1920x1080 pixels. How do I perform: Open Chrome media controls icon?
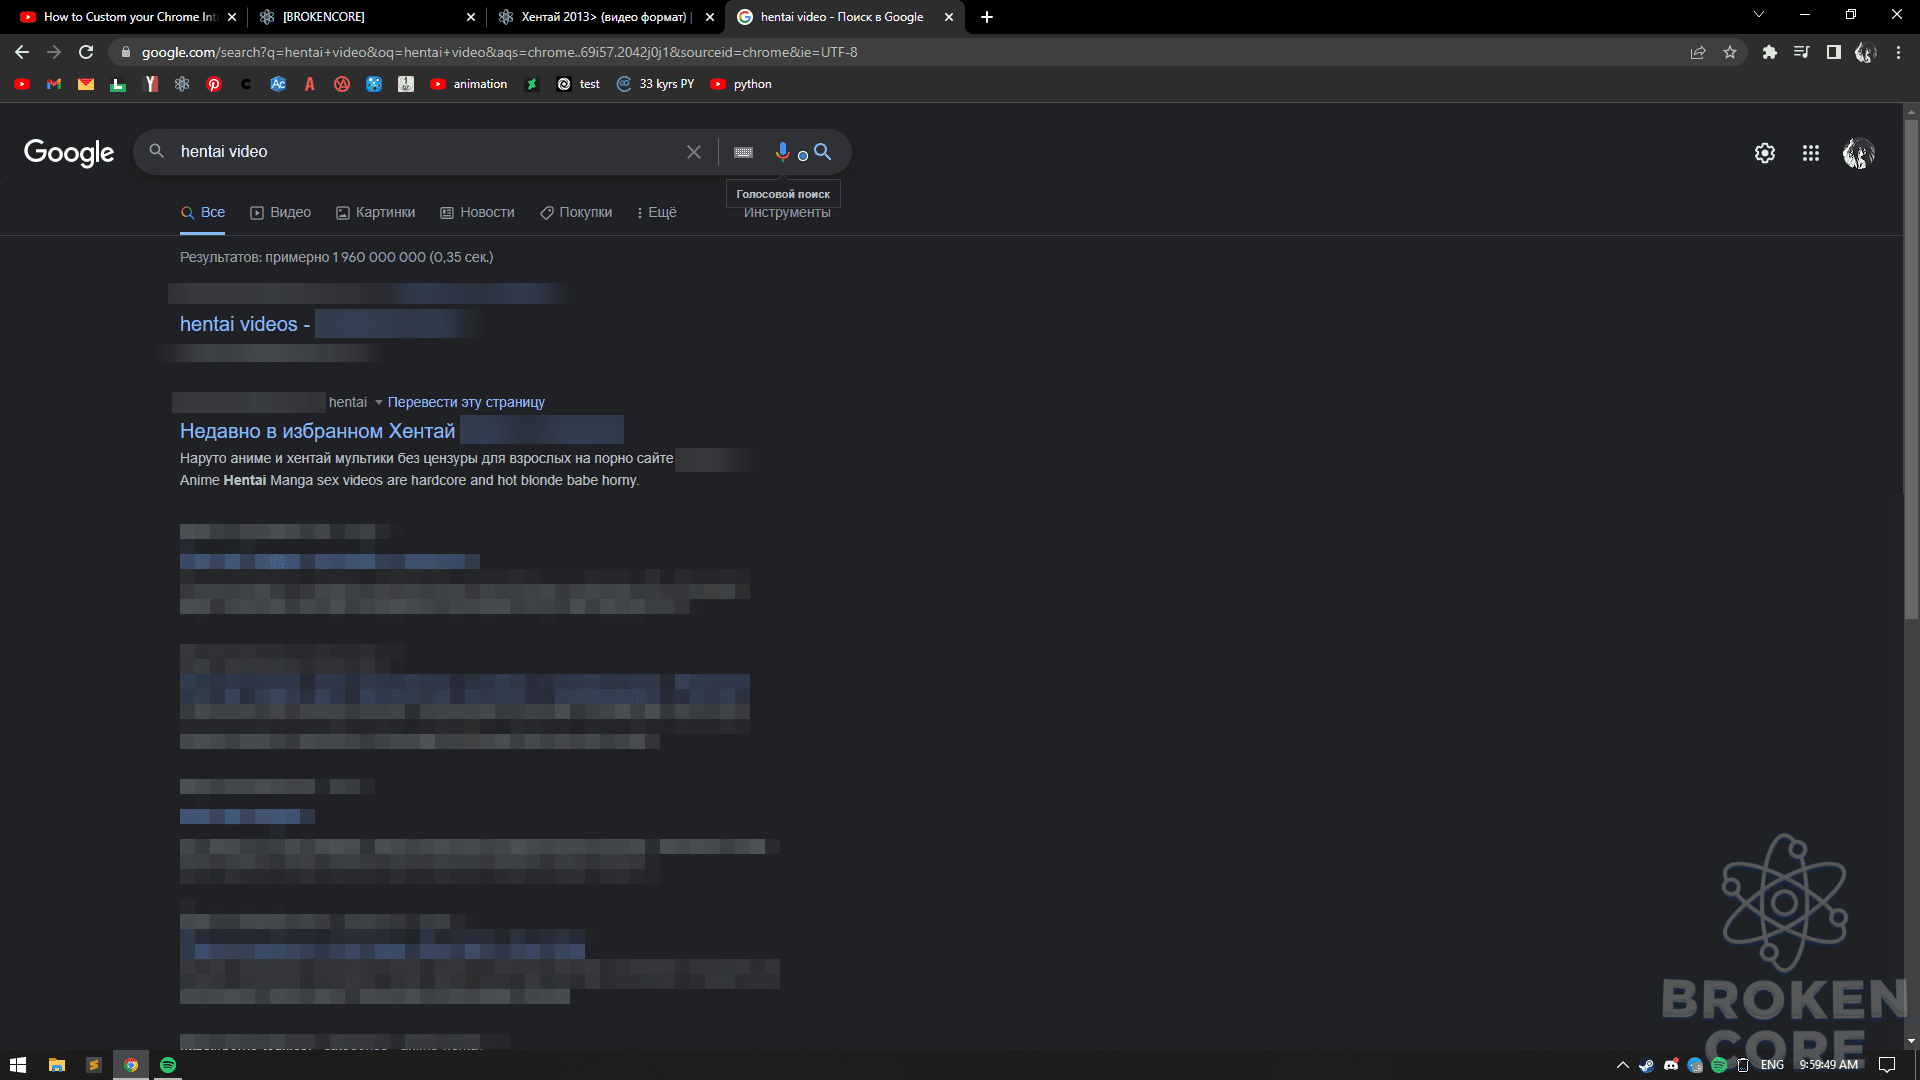click(x=1802, y=52)
